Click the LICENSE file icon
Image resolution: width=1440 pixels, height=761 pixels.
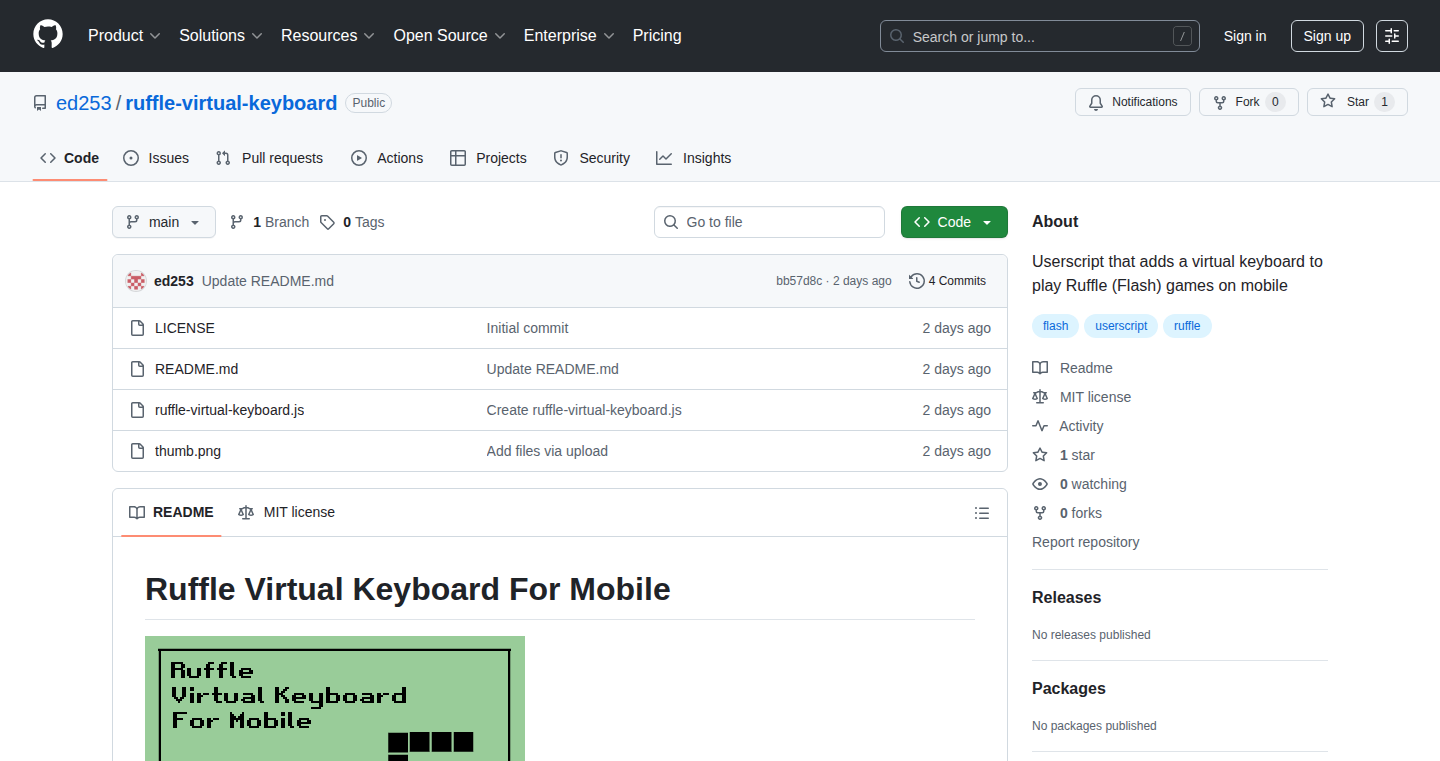point(138,328)
